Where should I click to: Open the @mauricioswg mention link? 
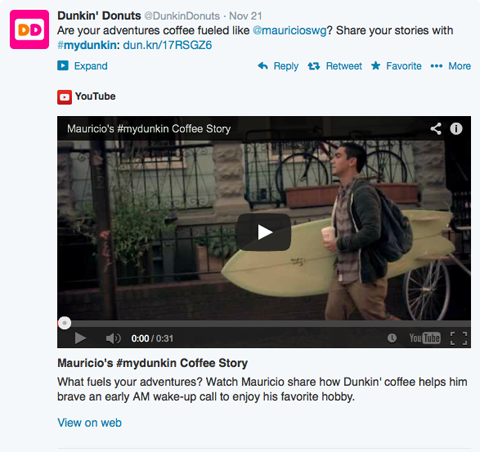point(289,31)
